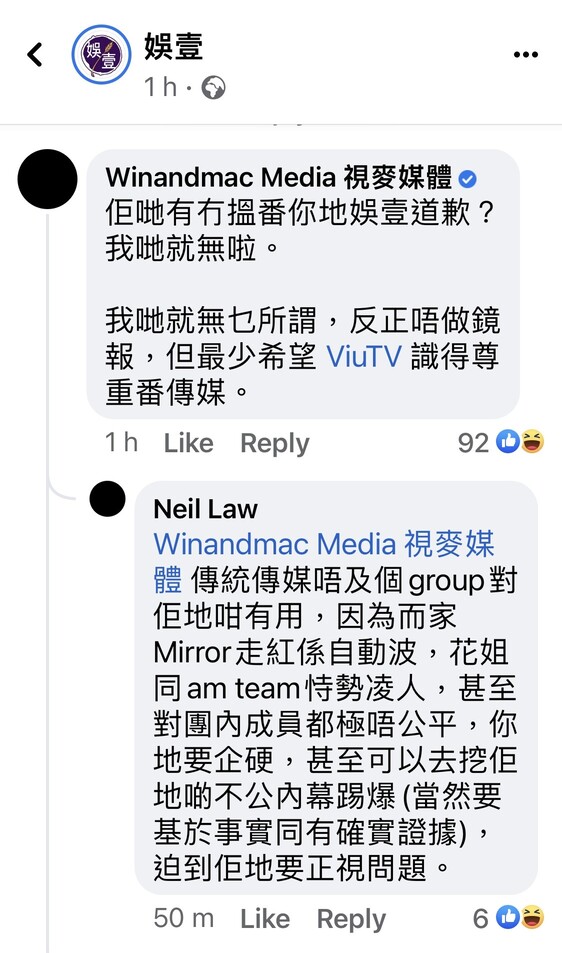Open the 娛壹 page profile picture
Image resolution: width=562 pixels, height=953 pixels.
(101, 55)
